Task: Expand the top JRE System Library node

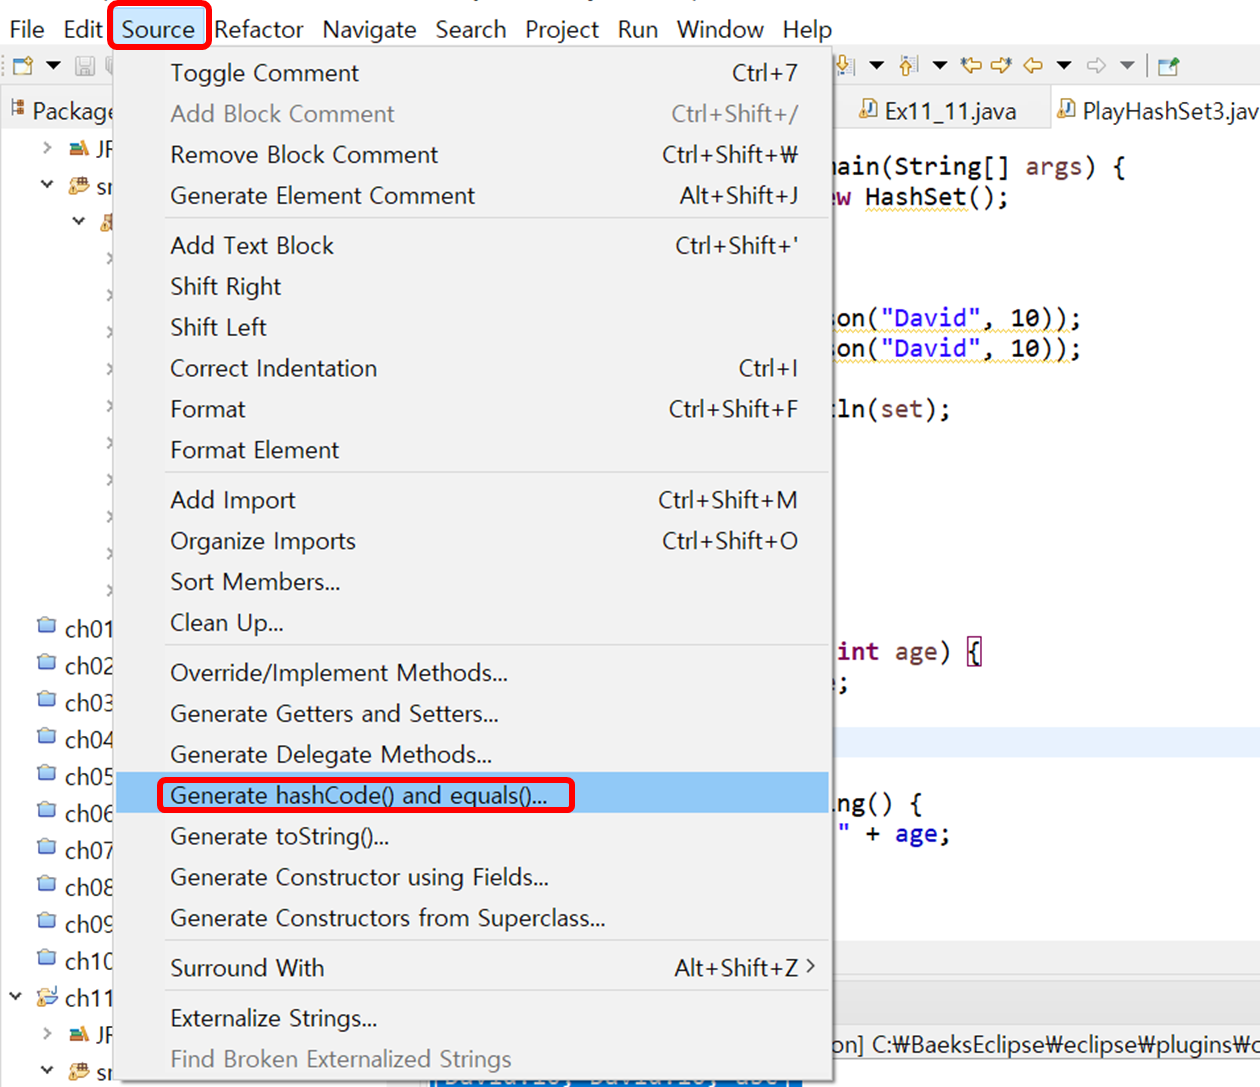Action: pyautogui.click(x=47, y=148)
